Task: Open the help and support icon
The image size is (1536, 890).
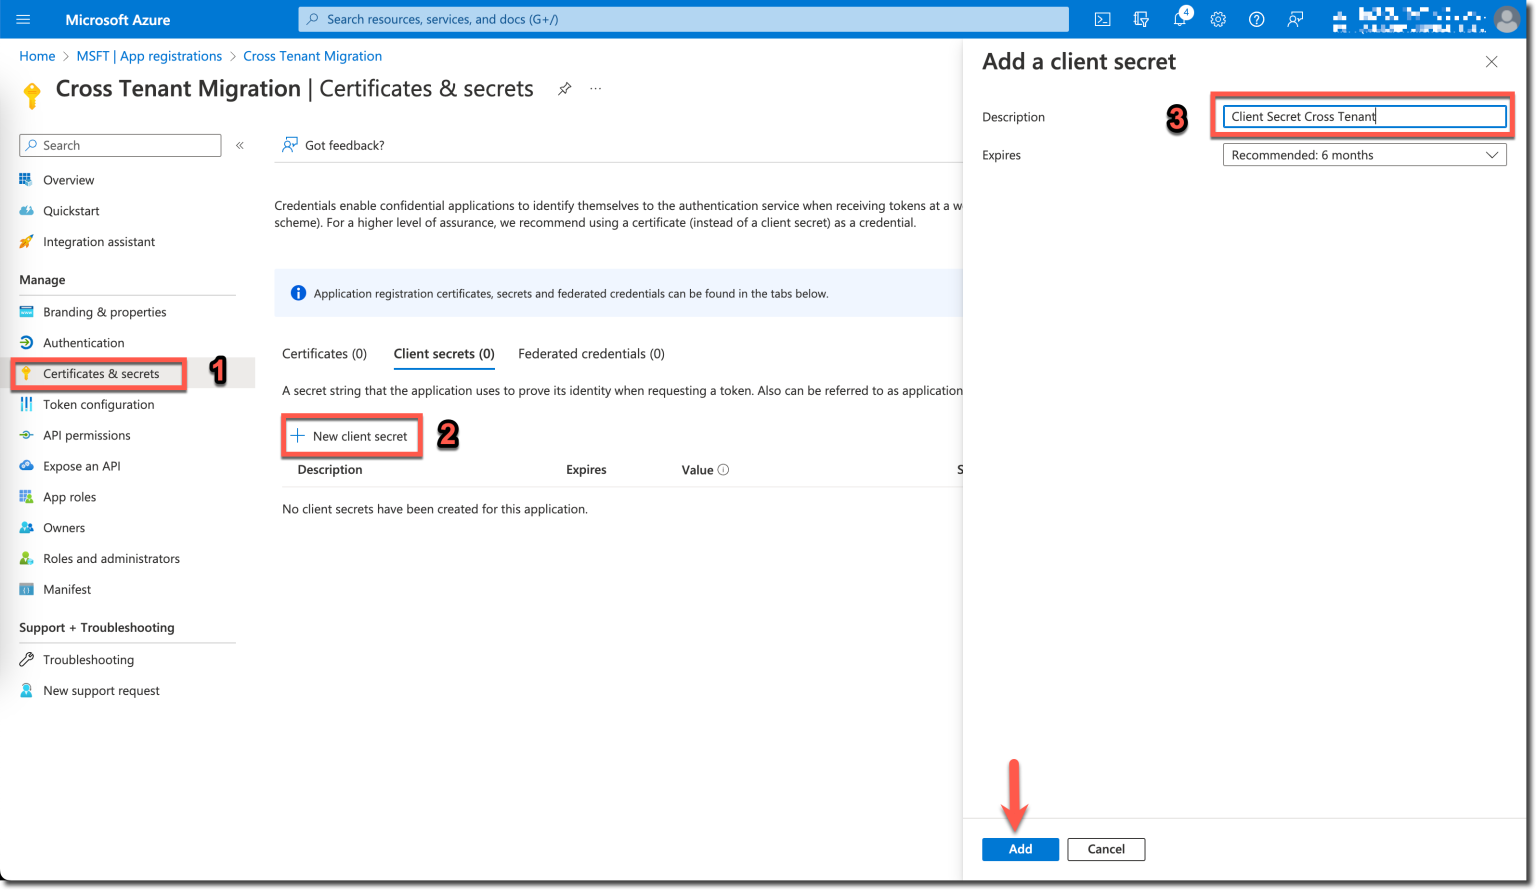Action: (x=1256, y=19)
